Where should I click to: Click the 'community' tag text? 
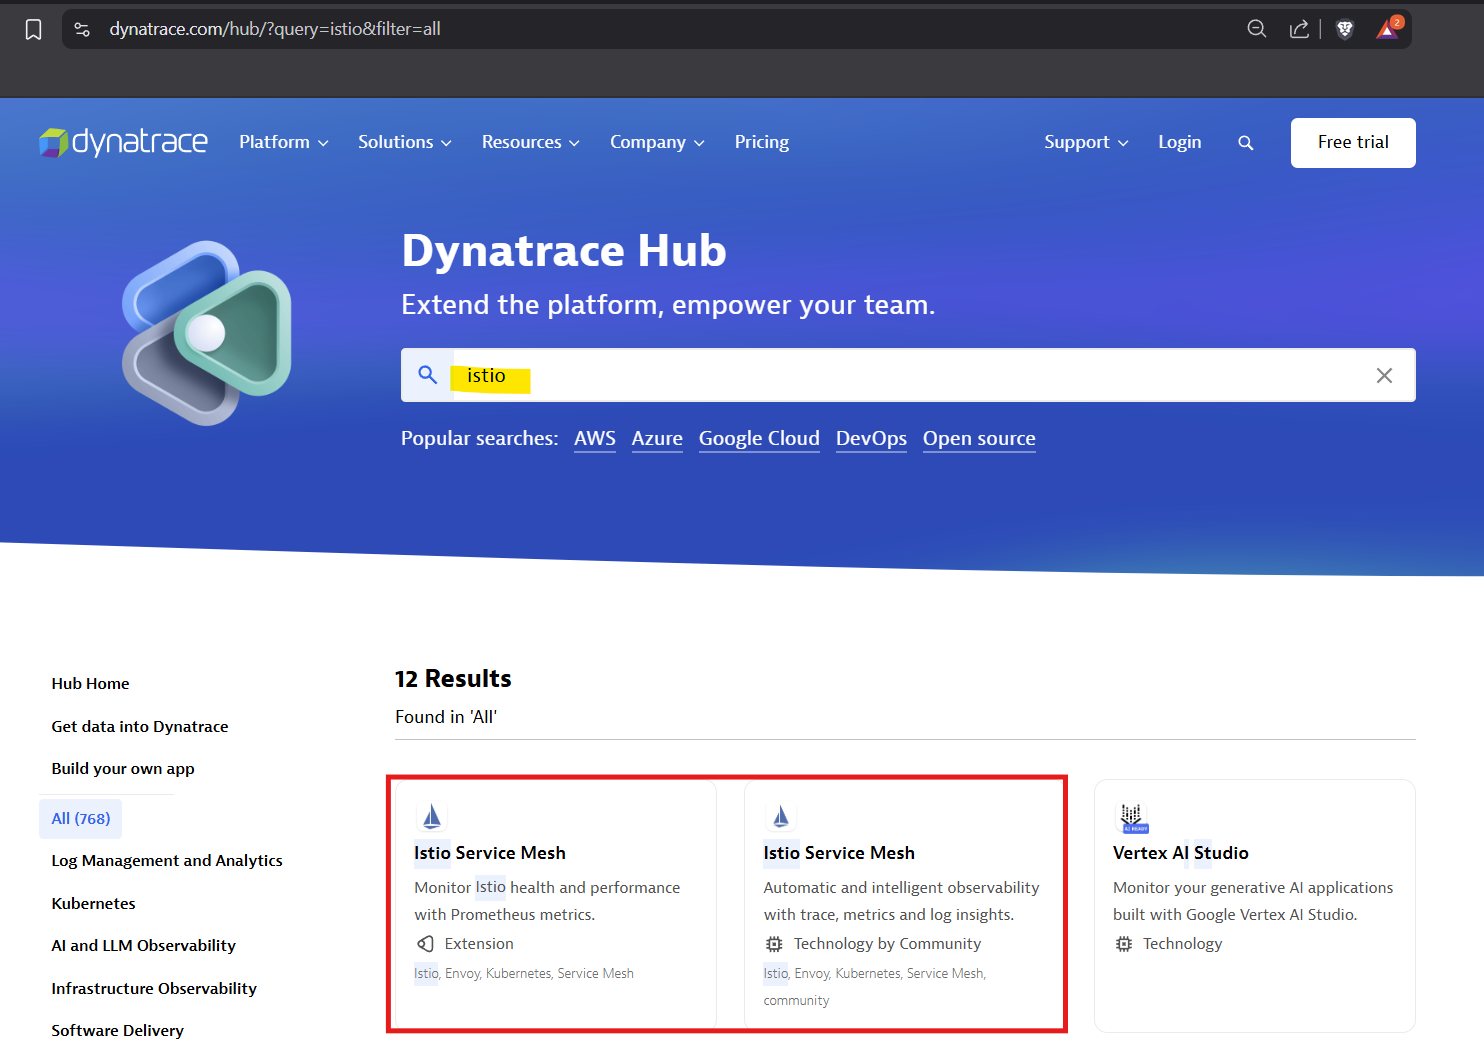coord(796,1000)
